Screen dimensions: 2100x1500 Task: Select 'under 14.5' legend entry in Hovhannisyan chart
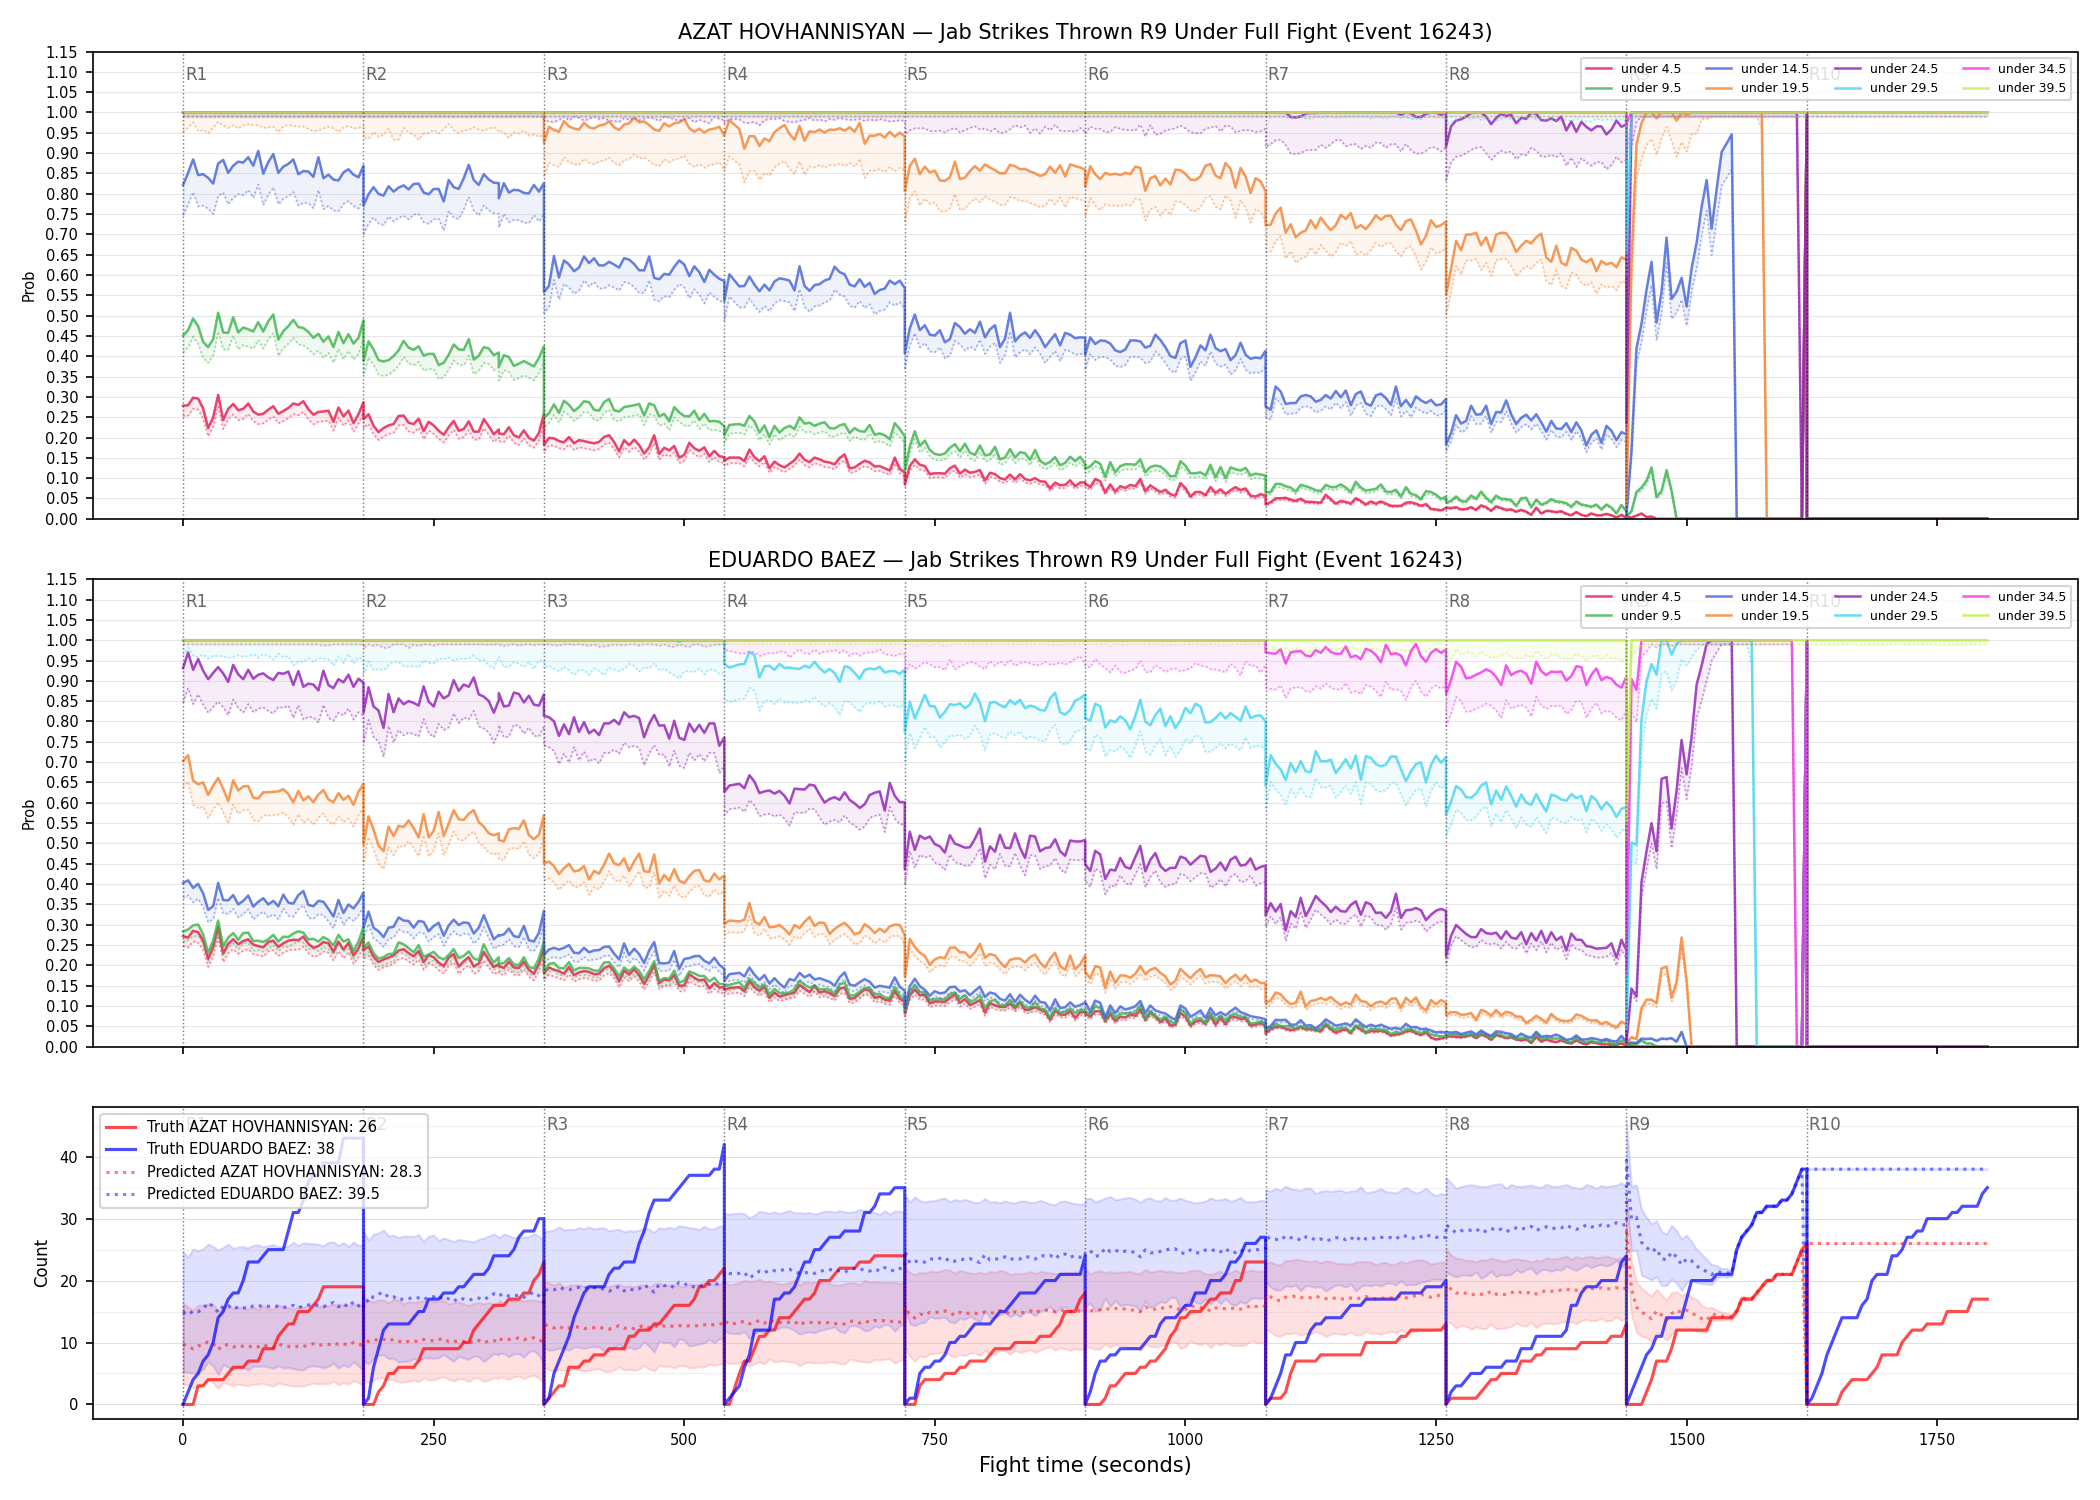[x=1758, y=69]
